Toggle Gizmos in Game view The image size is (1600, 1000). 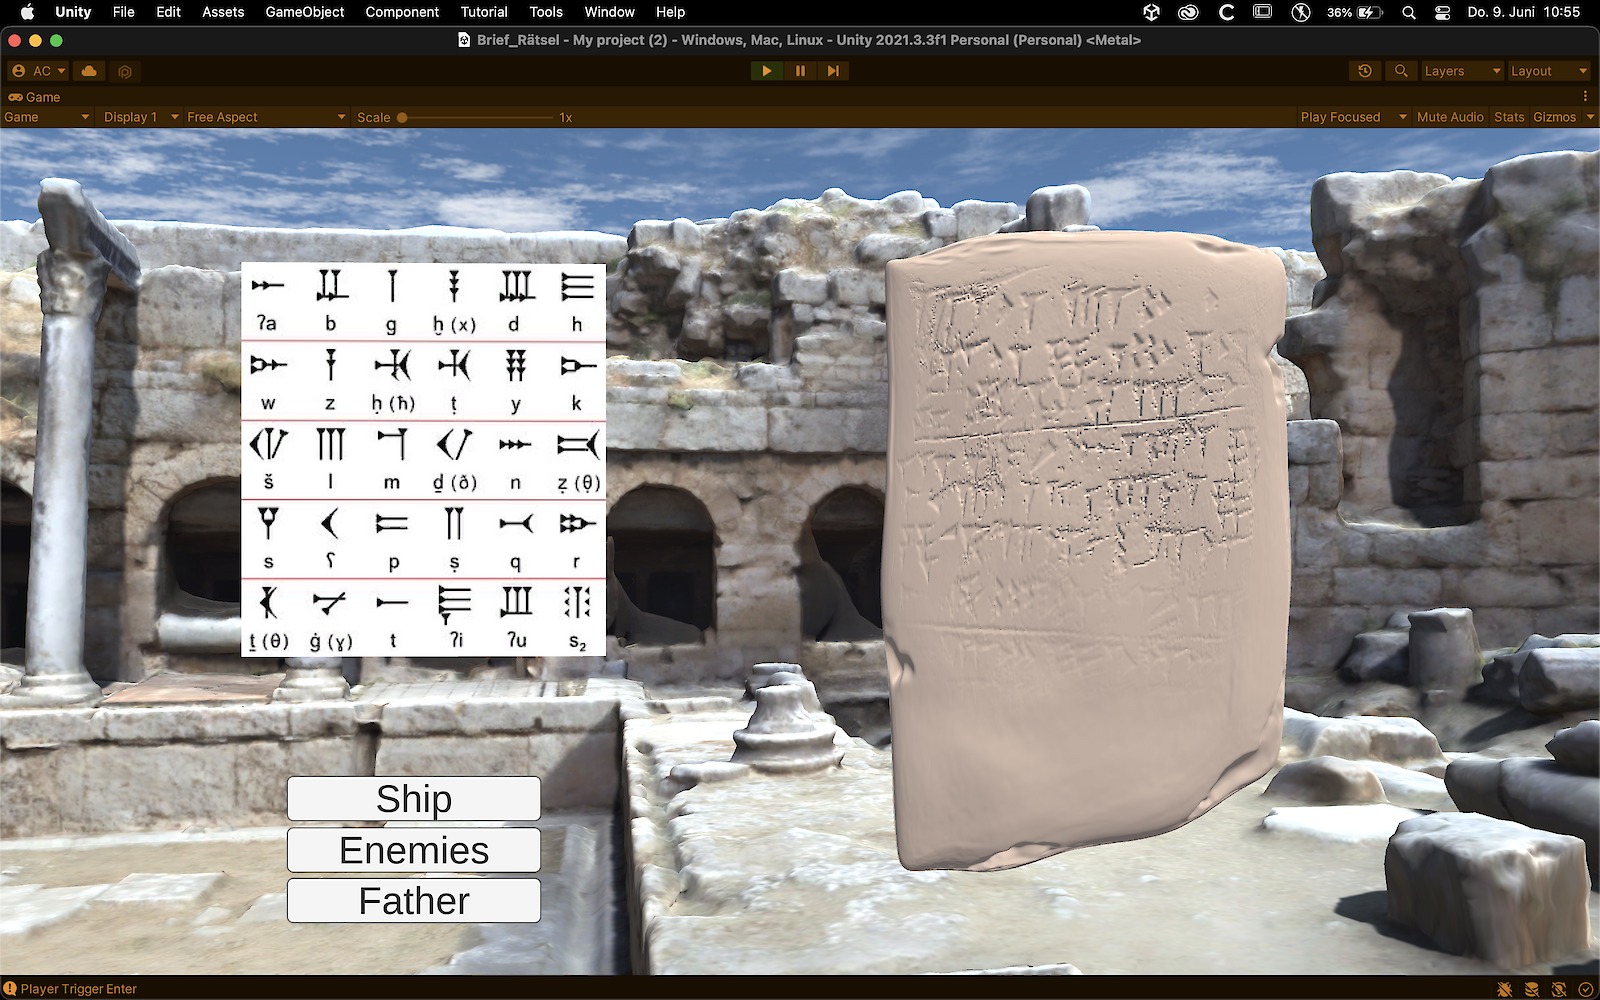tap(1554, 117)
